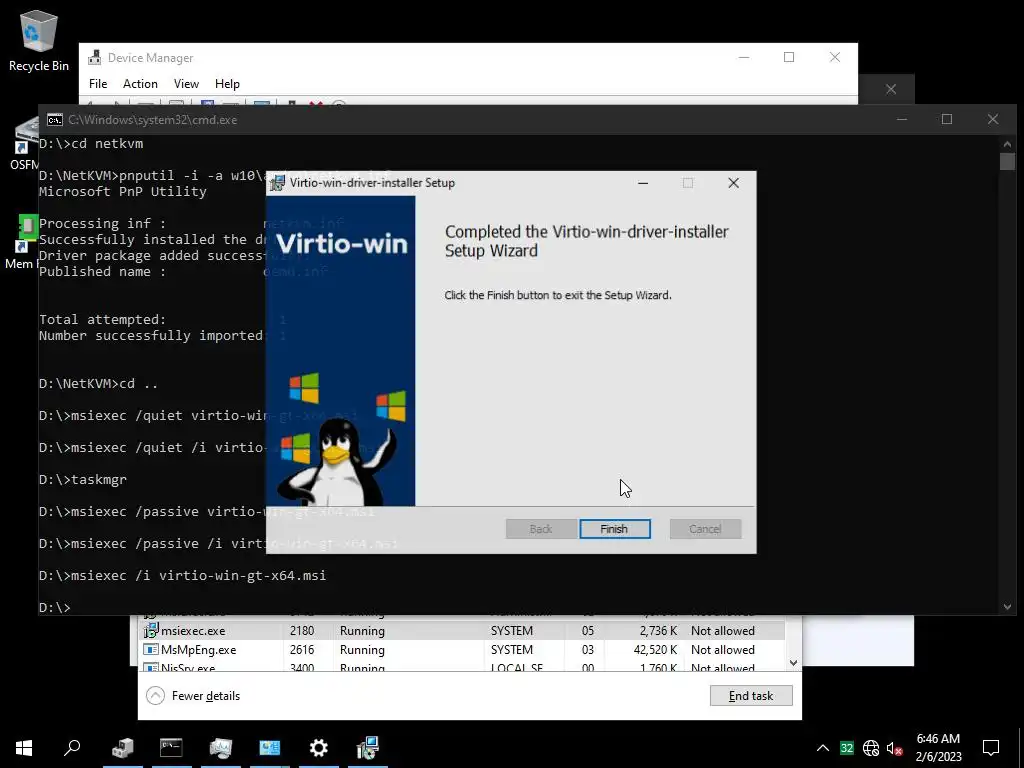This screenshot has height=768, width=1024.
Task: Open the Recycle Bin desktop icon
Action: [39, 40]
